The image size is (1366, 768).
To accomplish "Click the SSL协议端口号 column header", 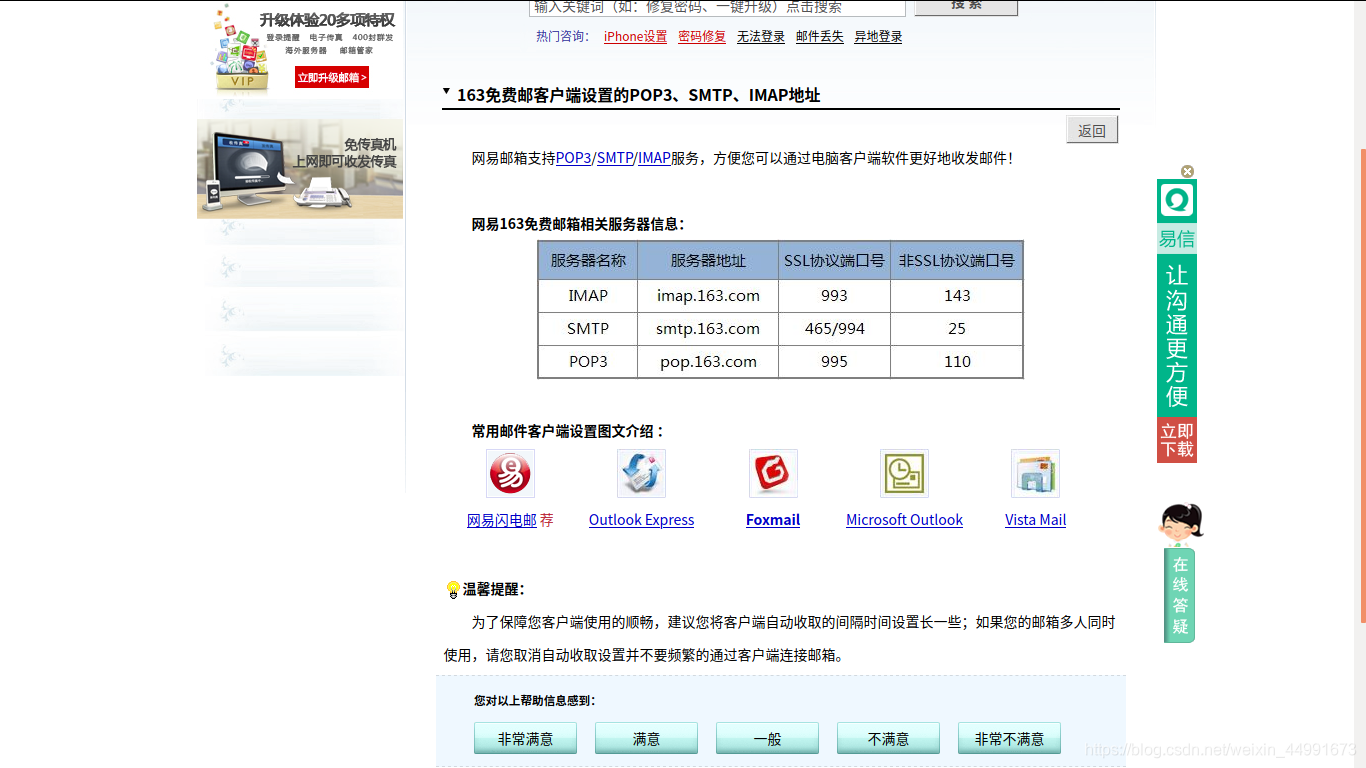I will (x=834, y=260).
